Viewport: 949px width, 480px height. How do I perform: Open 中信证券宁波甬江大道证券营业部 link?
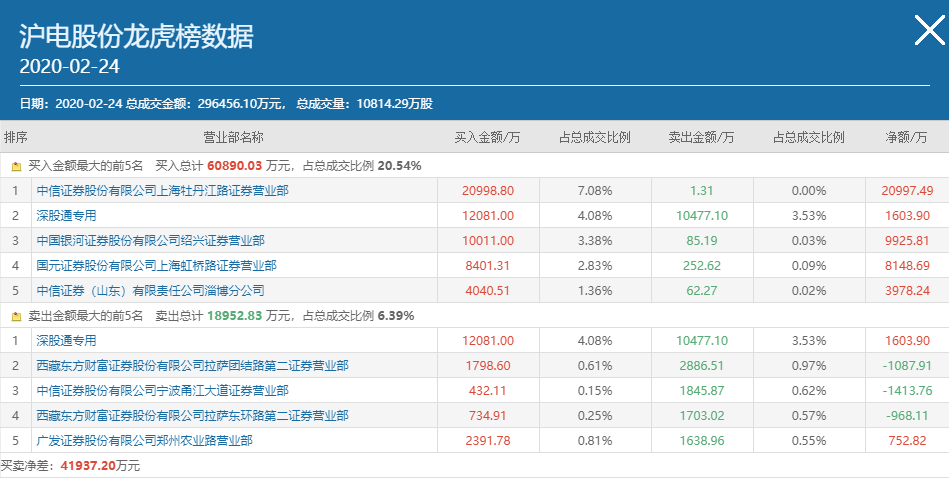[162, 391]
